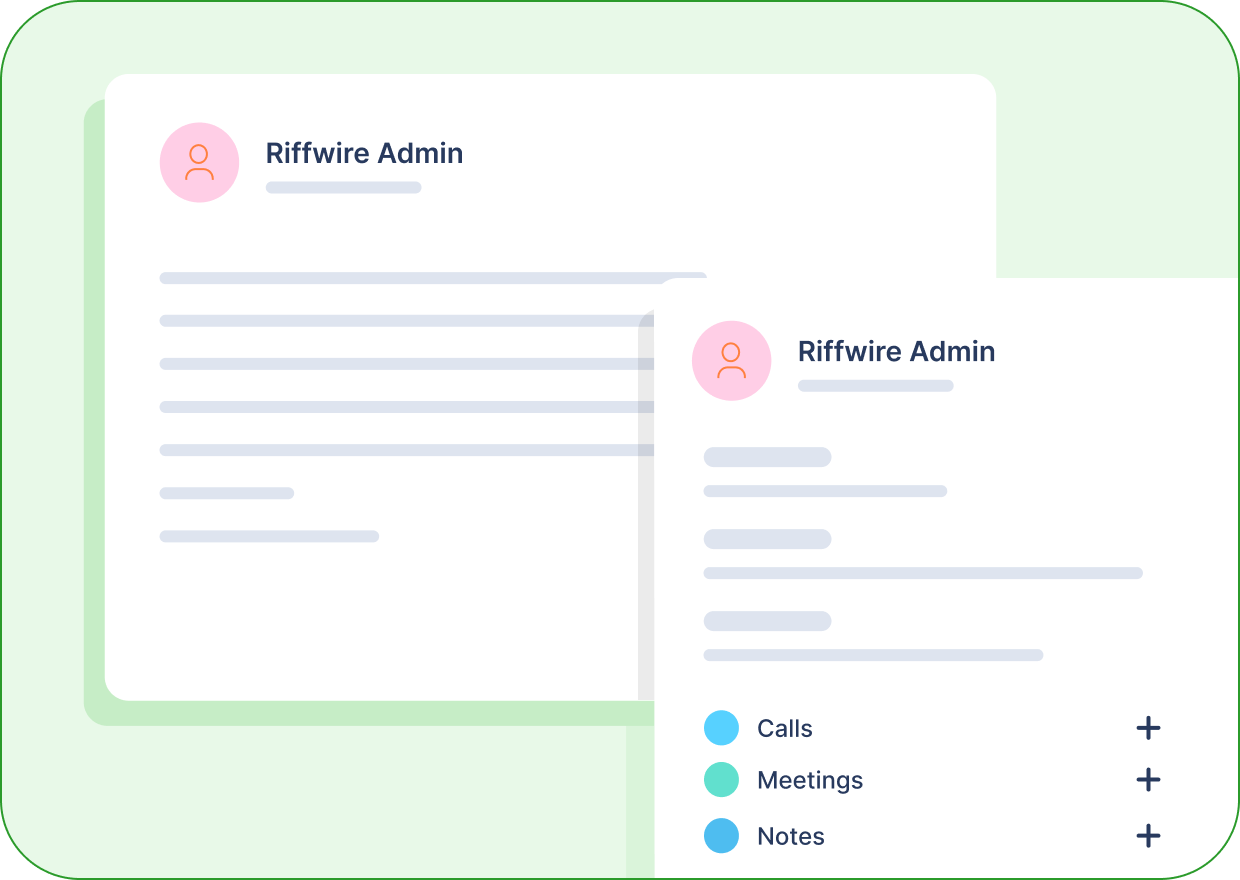Click the top text line in back card
1240x880 pixels.
click(433, 278)
